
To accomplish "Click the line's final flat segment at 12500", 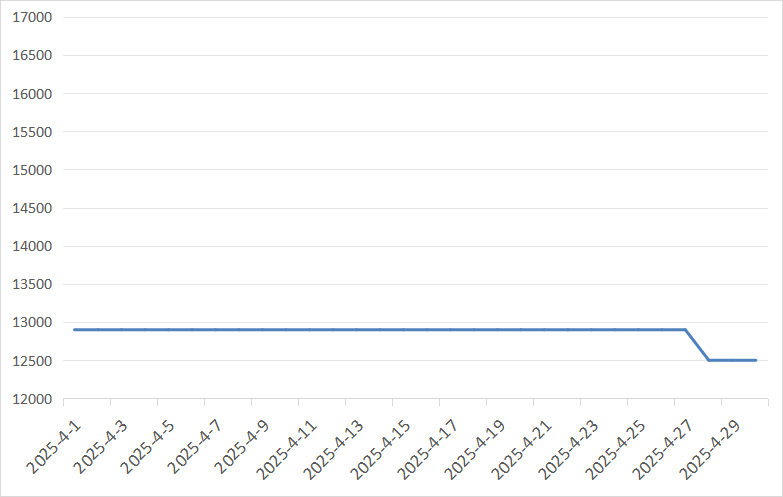I will pyautogui.click(x=733, y=360).
